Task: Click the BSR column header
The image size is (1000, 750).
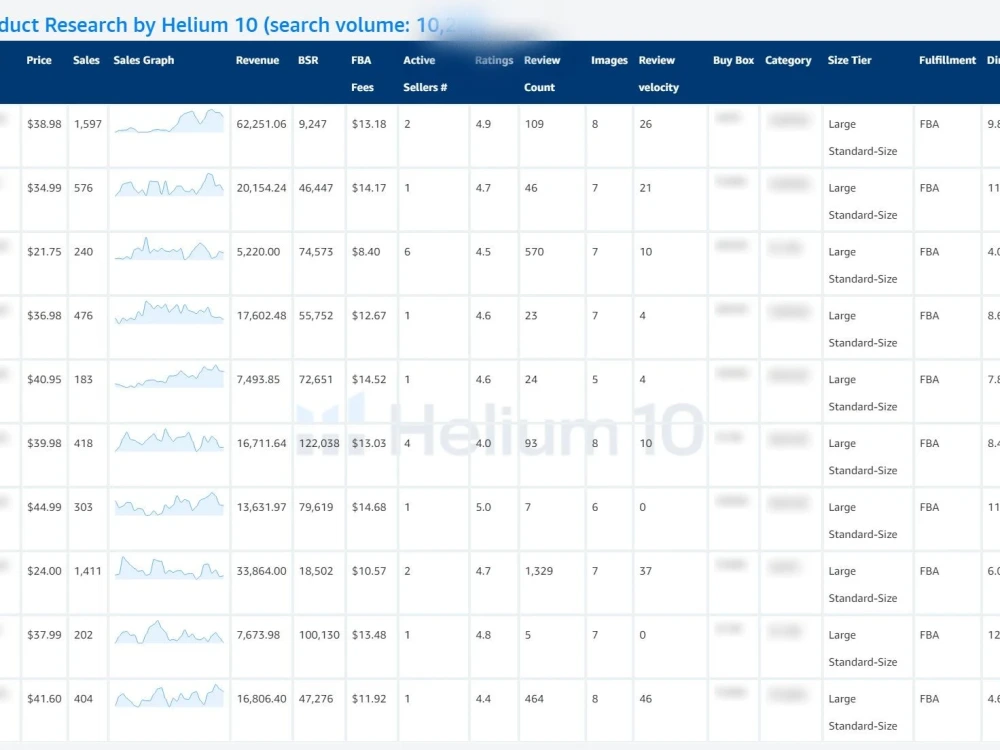Action: click(308, 60)
